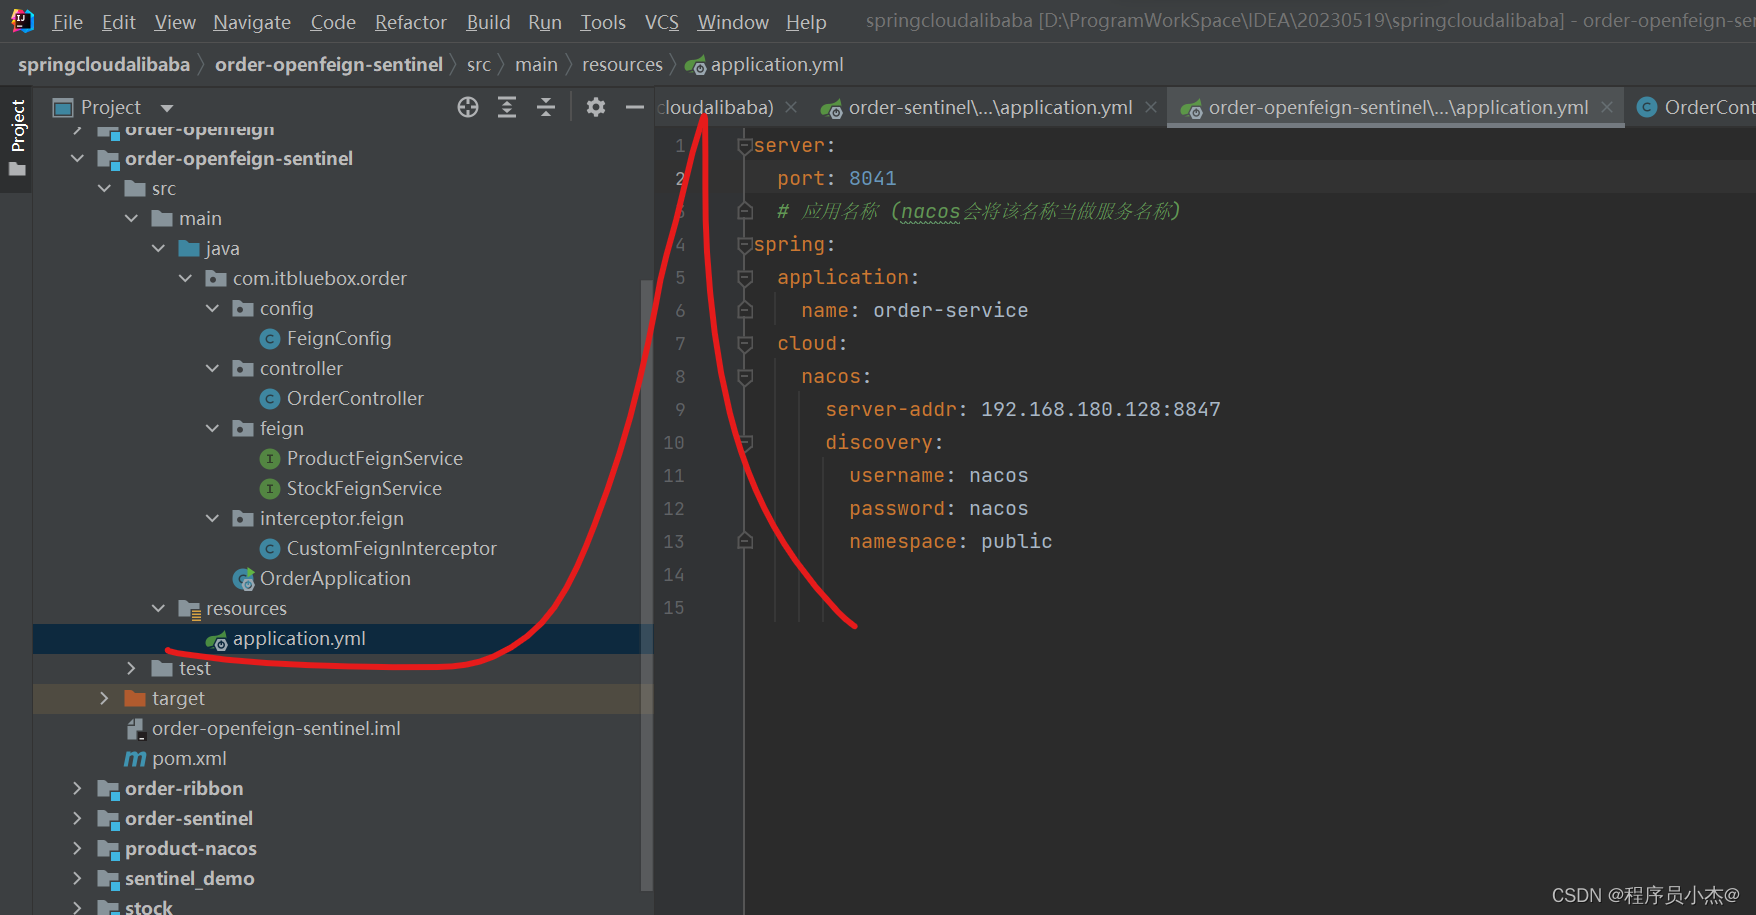Collapse the controller package
Image resolution: width=1756 pixels, height=915 pixels.
[x=212, y=368]
